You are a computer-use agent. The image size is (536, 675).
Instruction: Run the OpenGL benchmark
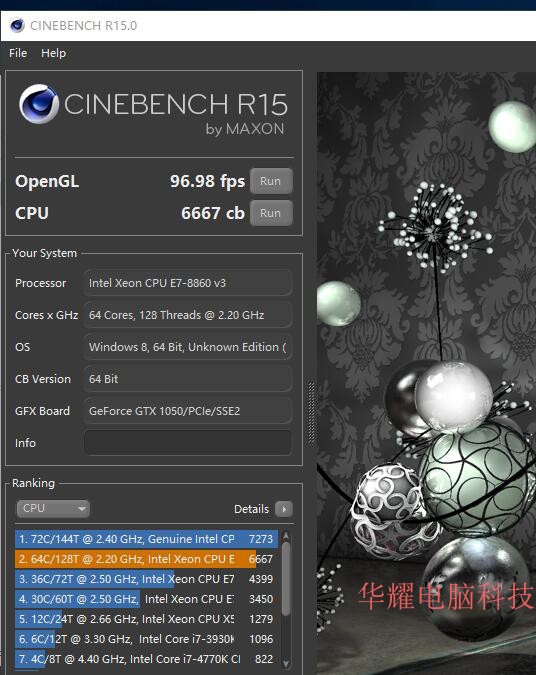(271, 181)
